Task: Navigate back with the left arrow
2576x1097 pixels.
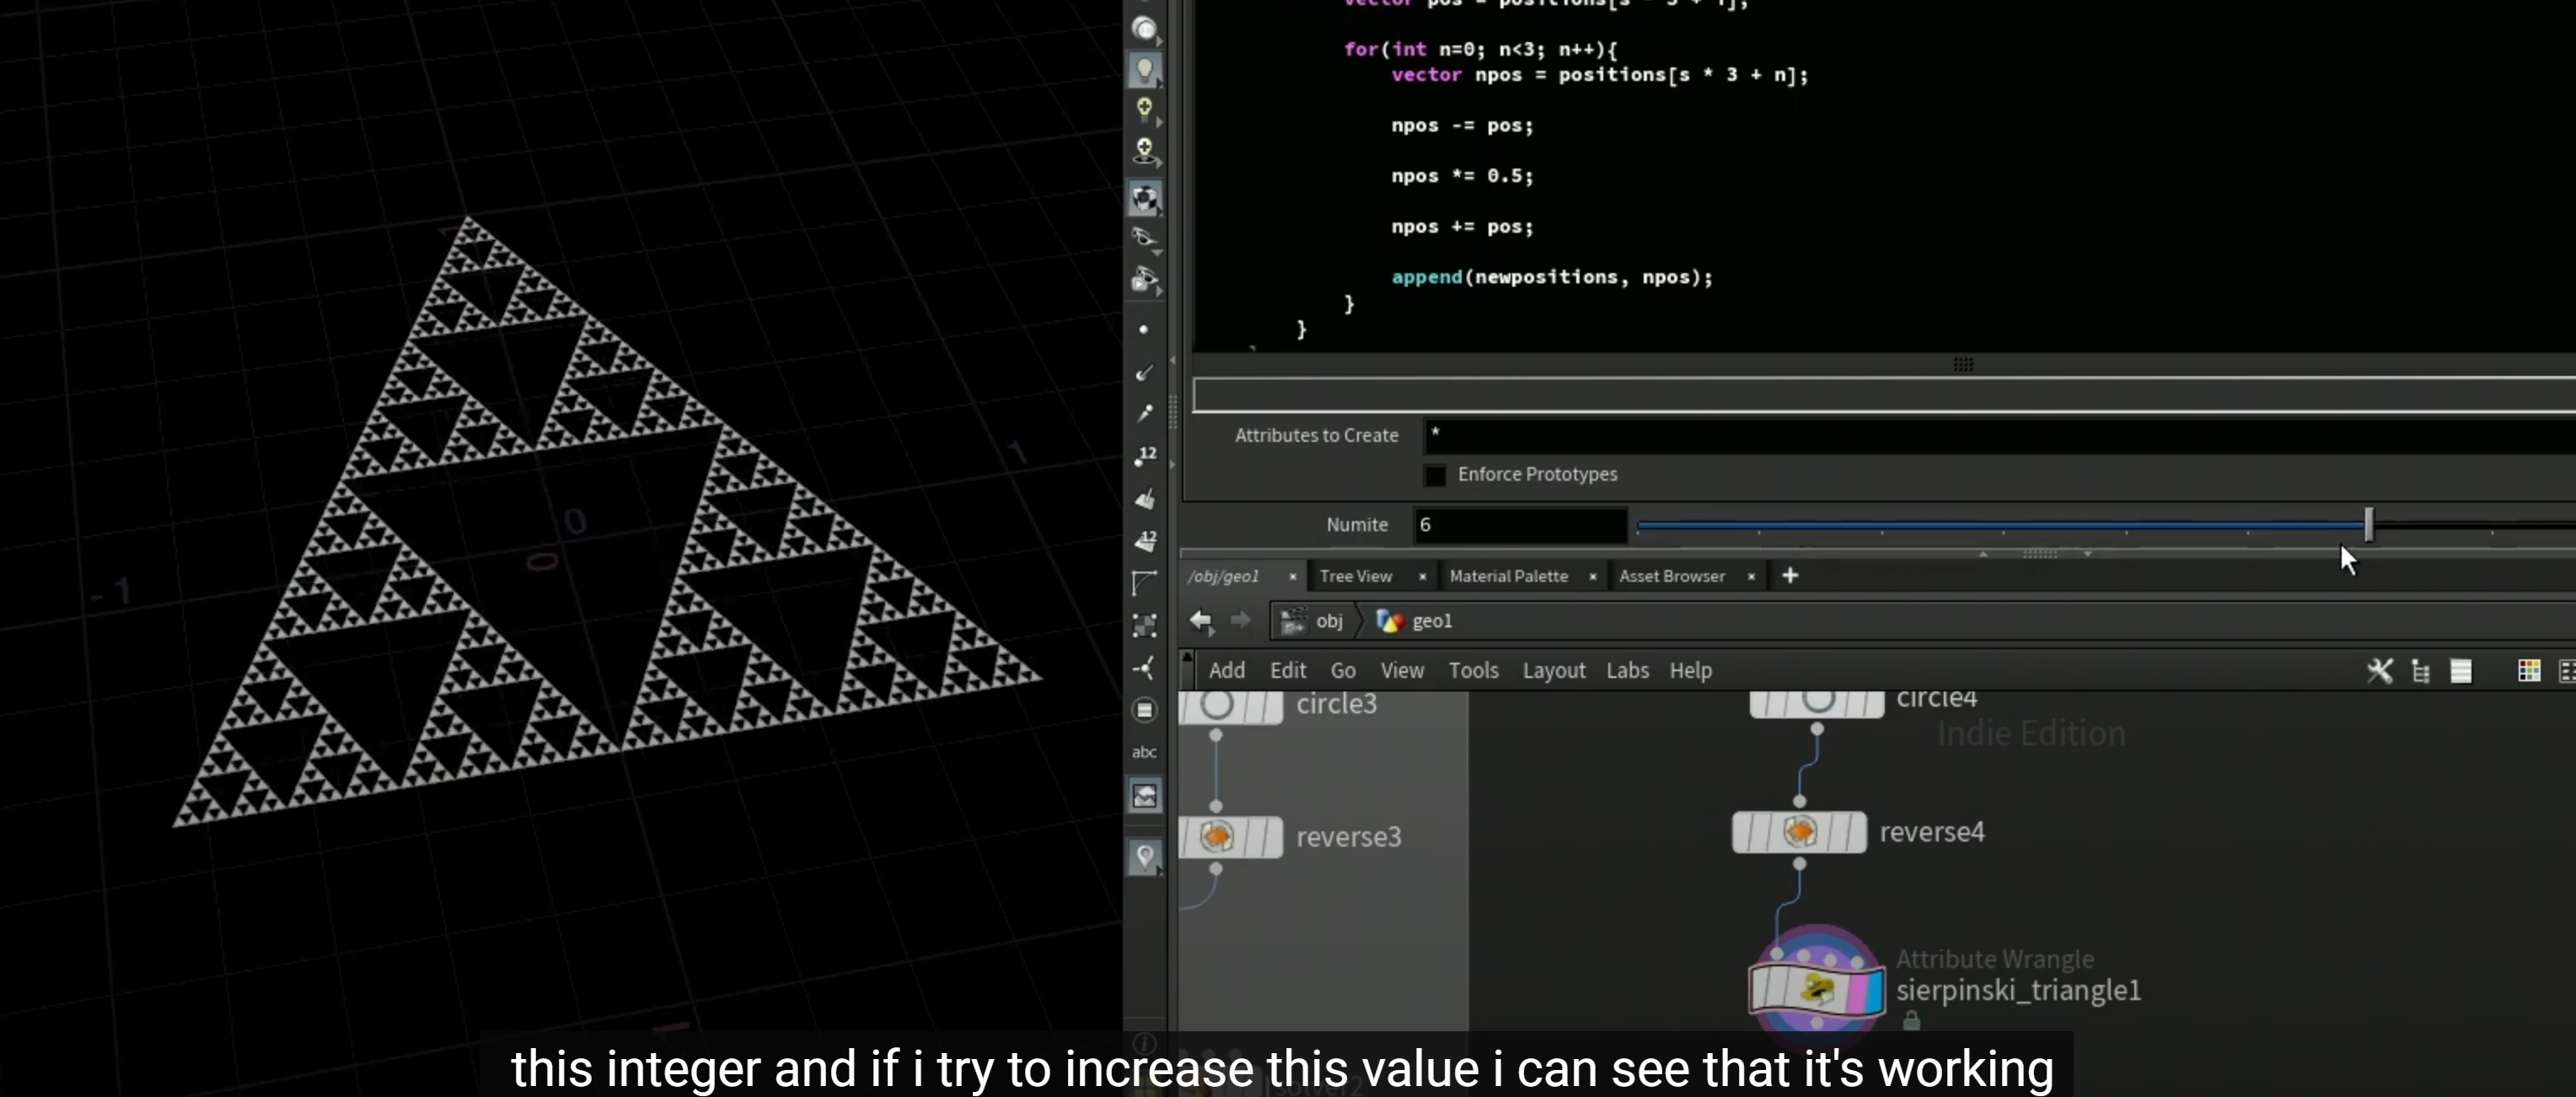Action: pos(1201,621)
